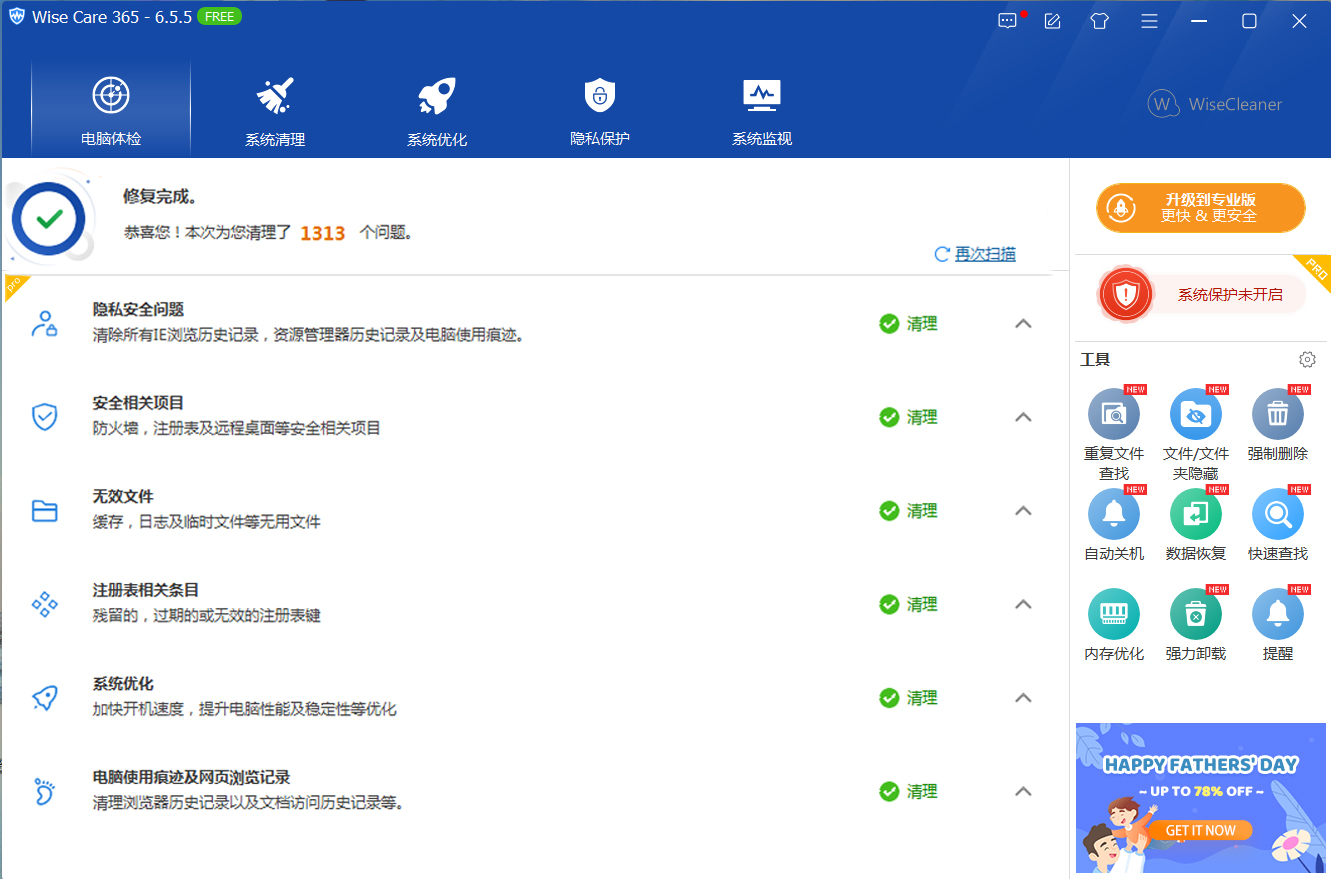Viewport: 1331px width, 879px height.
Task: Click green FREE badge in title bar
Action: 219,17
